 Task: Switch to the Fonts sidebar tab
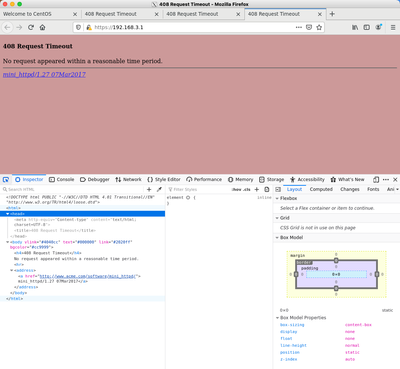(x=373, y=189)
